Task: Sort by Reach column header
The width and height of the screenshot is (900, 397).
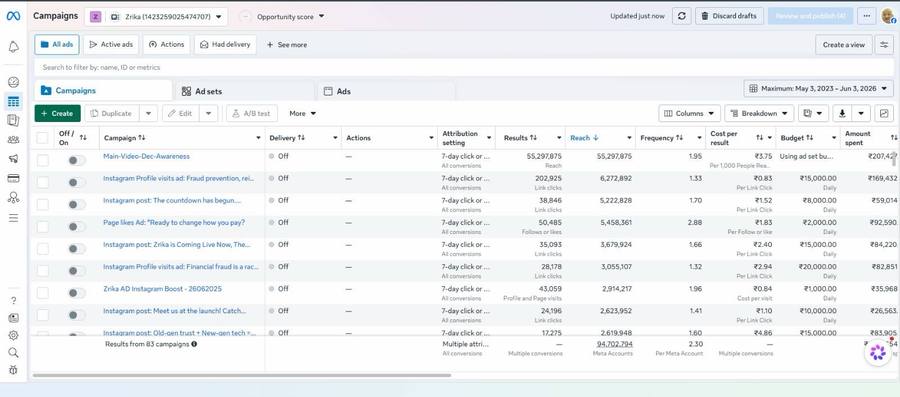Action: [x=584, y=138]
